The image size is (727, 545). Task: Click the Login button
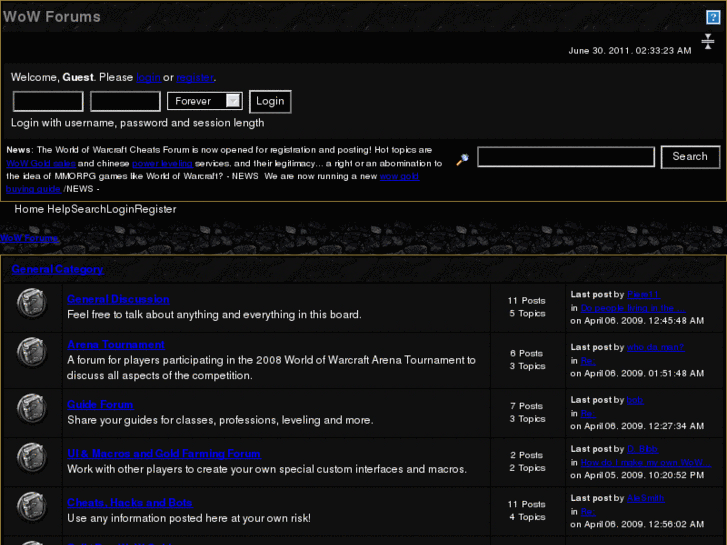tap(270, 102)
